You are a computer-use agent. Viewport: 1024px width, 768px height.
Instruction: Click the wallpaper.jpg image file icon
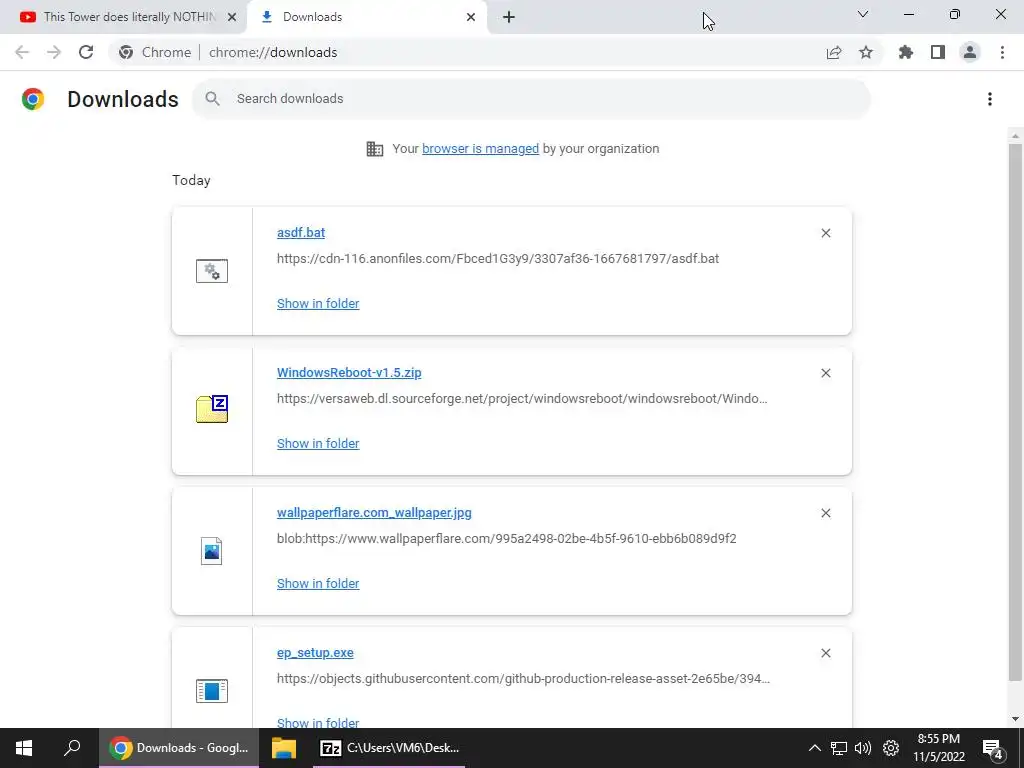point(212,551)
